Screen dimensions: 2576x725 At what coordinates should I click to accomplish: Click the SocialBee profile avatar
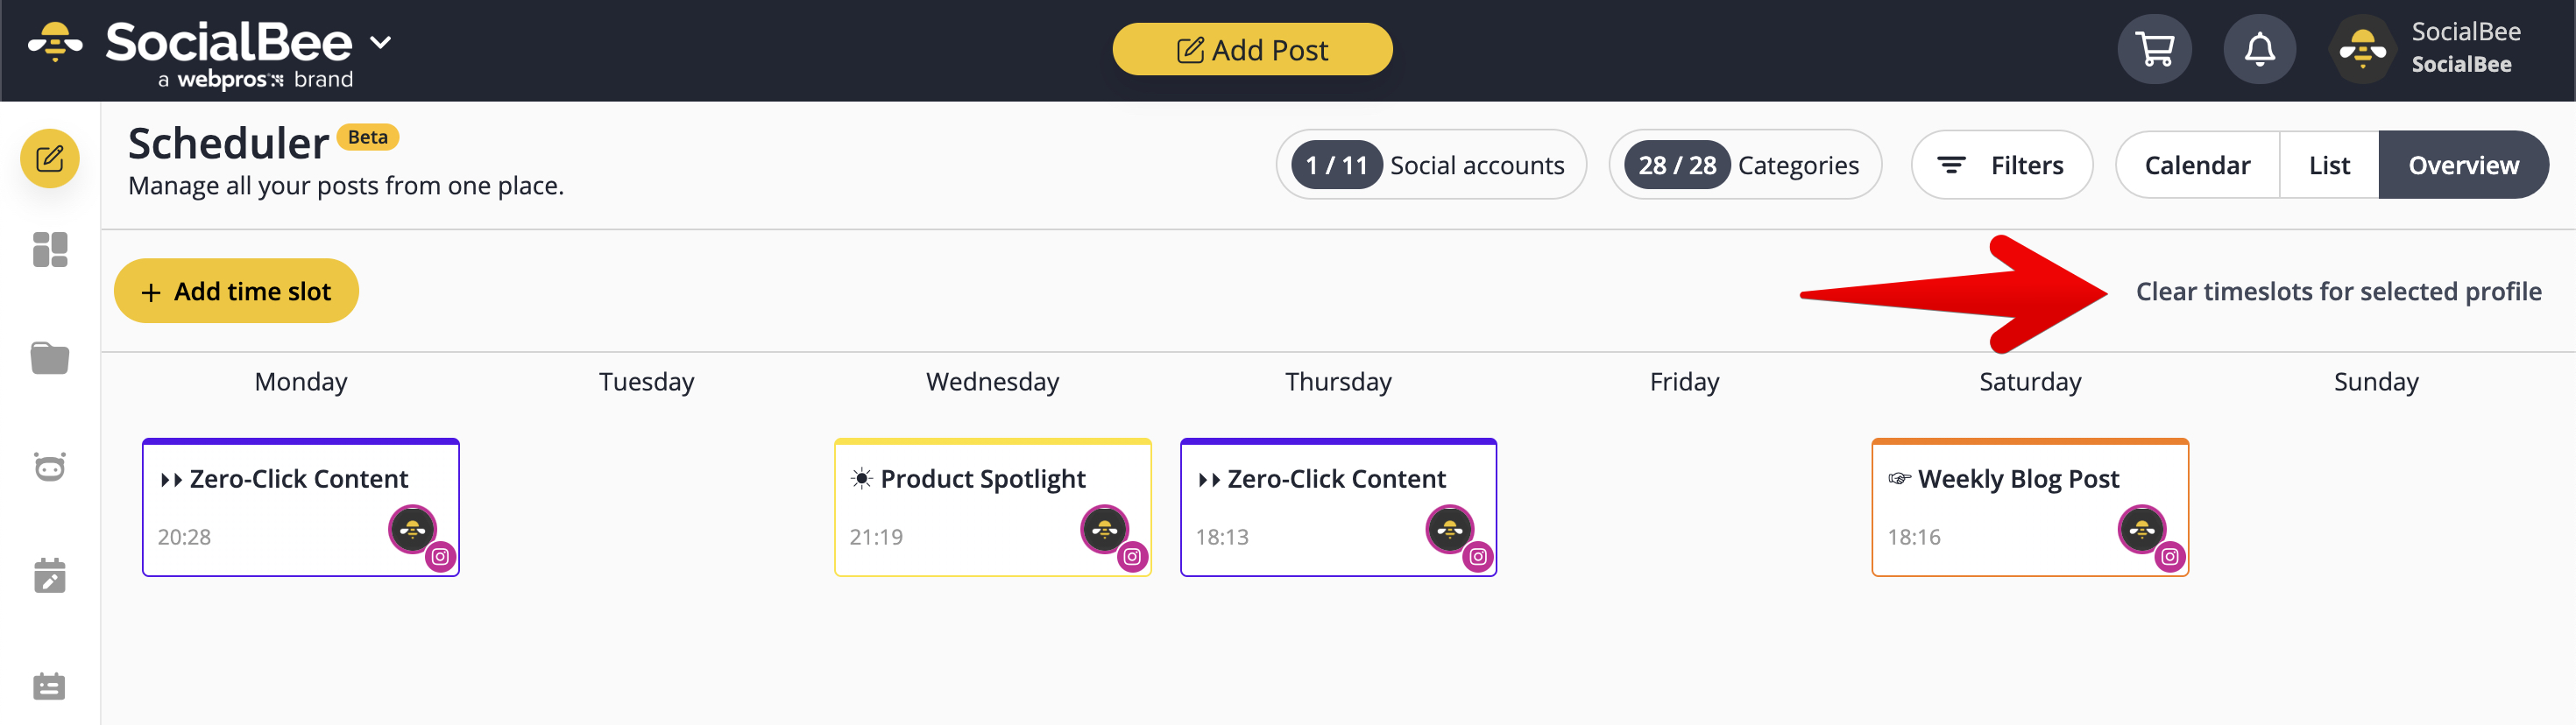[x=2362, y=49]
